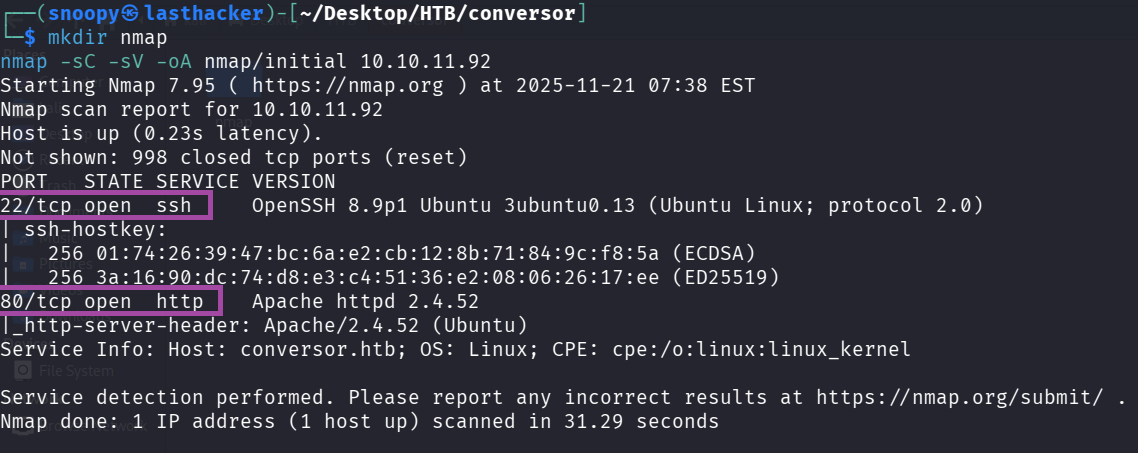Click the highlighted 80/tcp open http box

tap(110, 301)
